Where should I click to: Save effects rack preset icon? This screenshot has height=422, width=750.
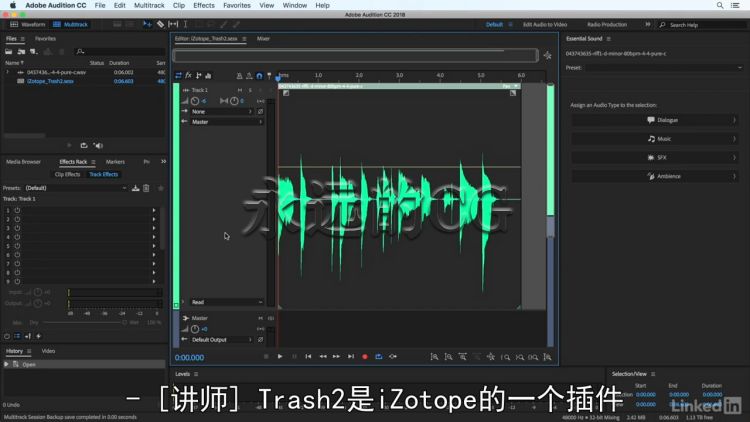(x=136, y=188)
